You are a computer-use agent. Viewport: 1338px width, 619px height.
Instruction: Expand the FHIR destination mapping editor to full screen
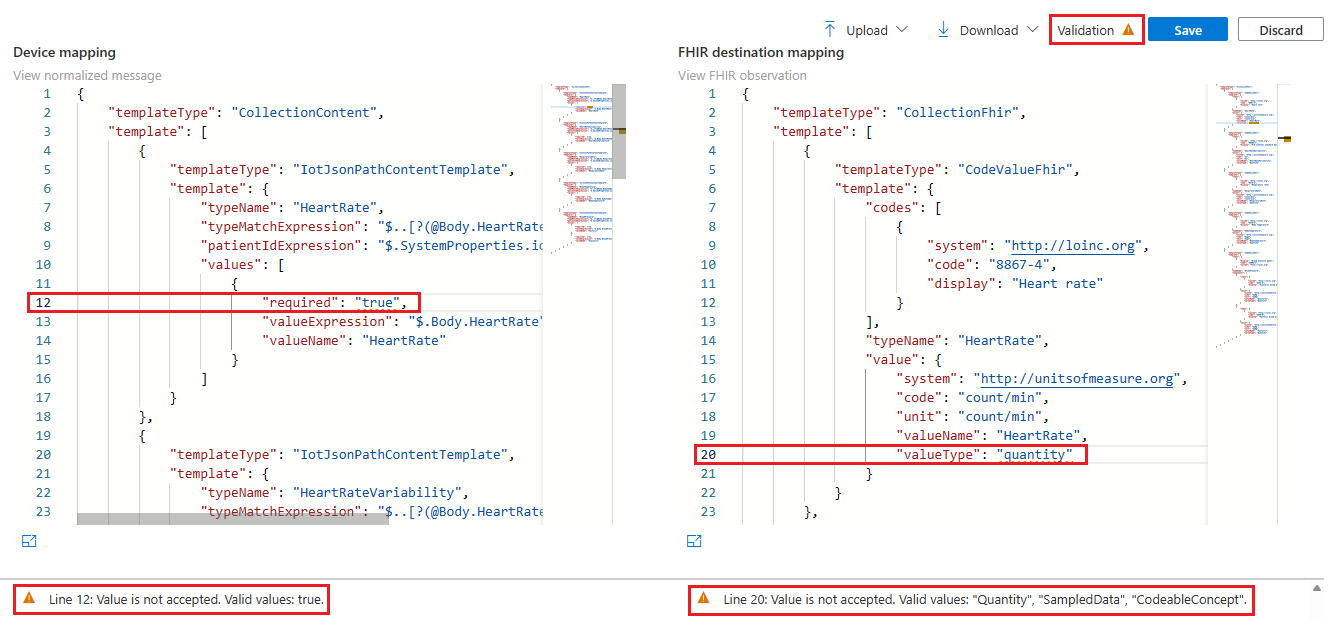click(694, 540)
